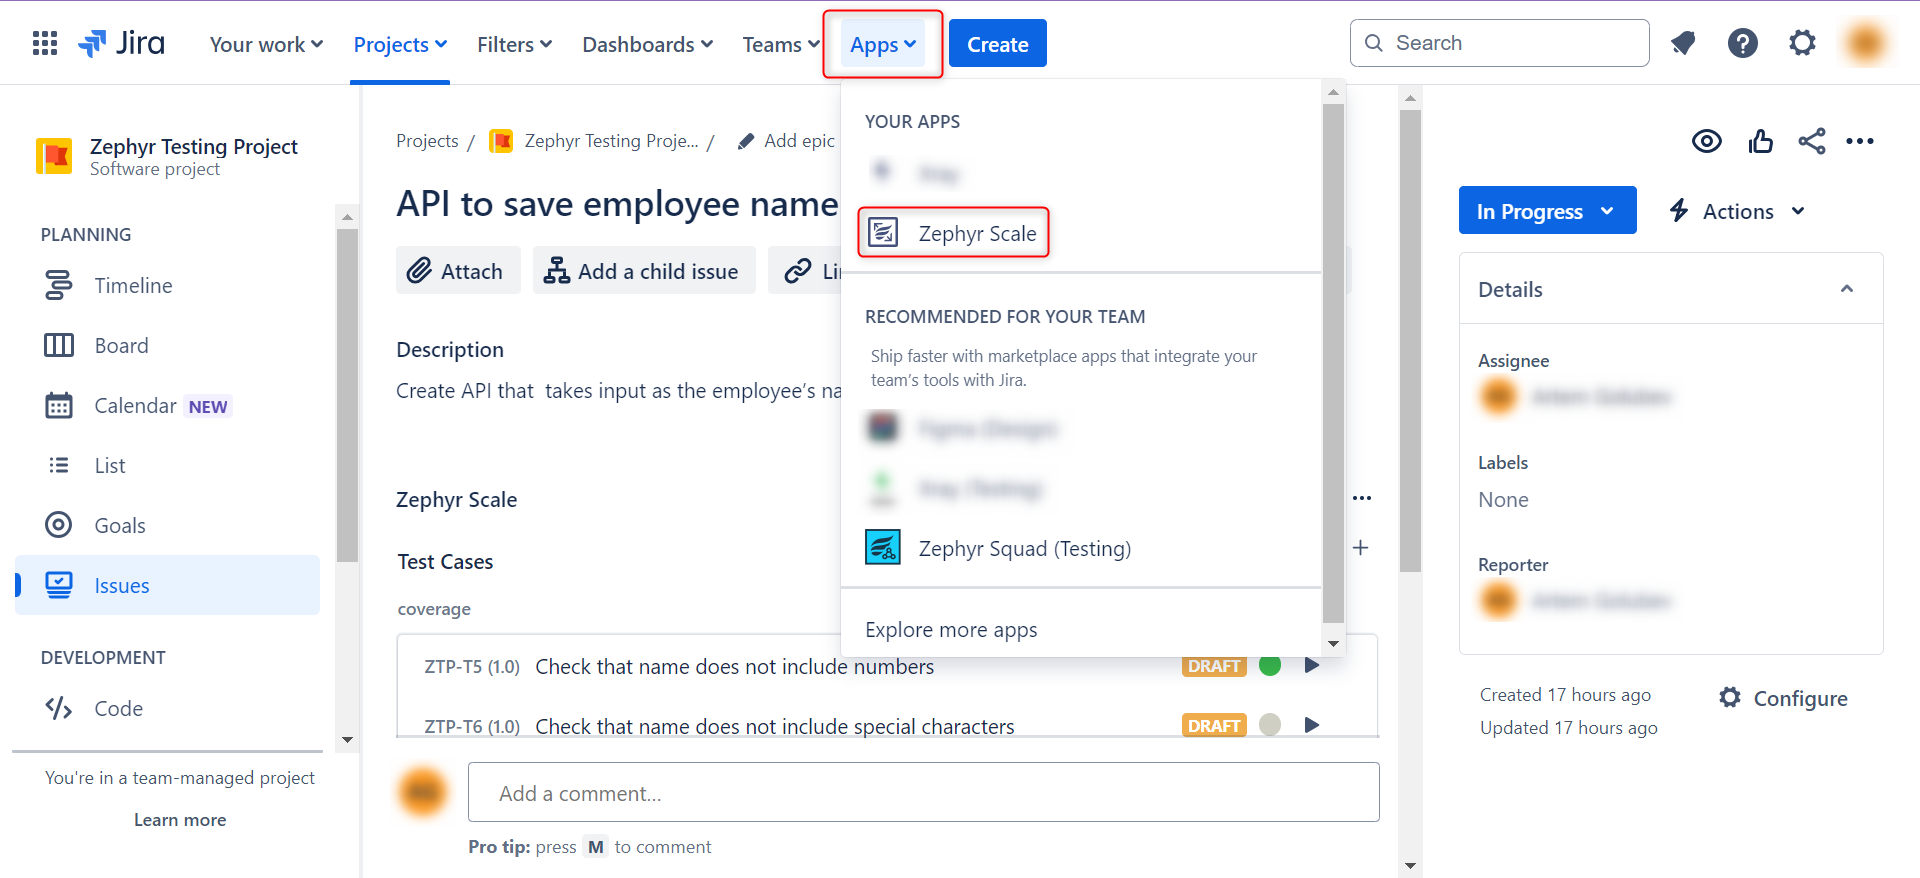Image resolution: width=1920 pixels, height=878 pixels.
Task: Open the help question mark icon
Action: pos(1742,43)
